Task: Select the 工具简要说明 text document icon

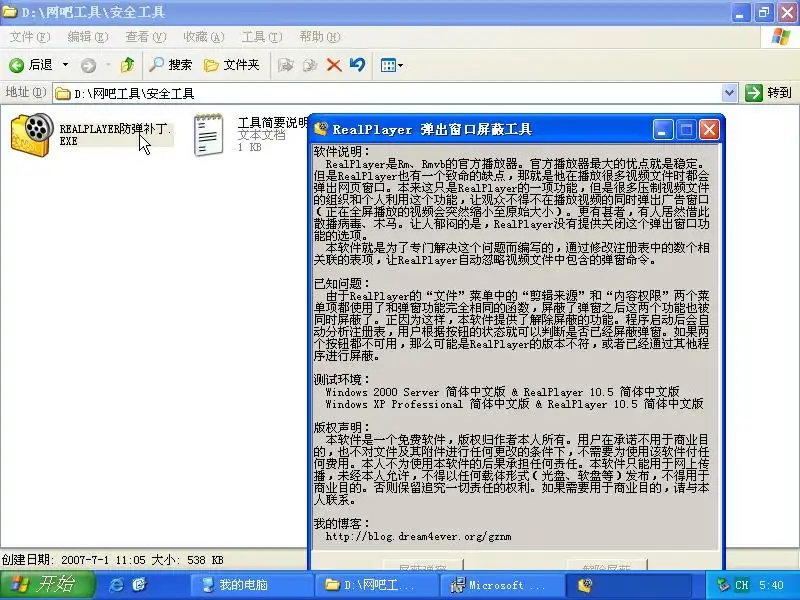Action: point(209,135)
